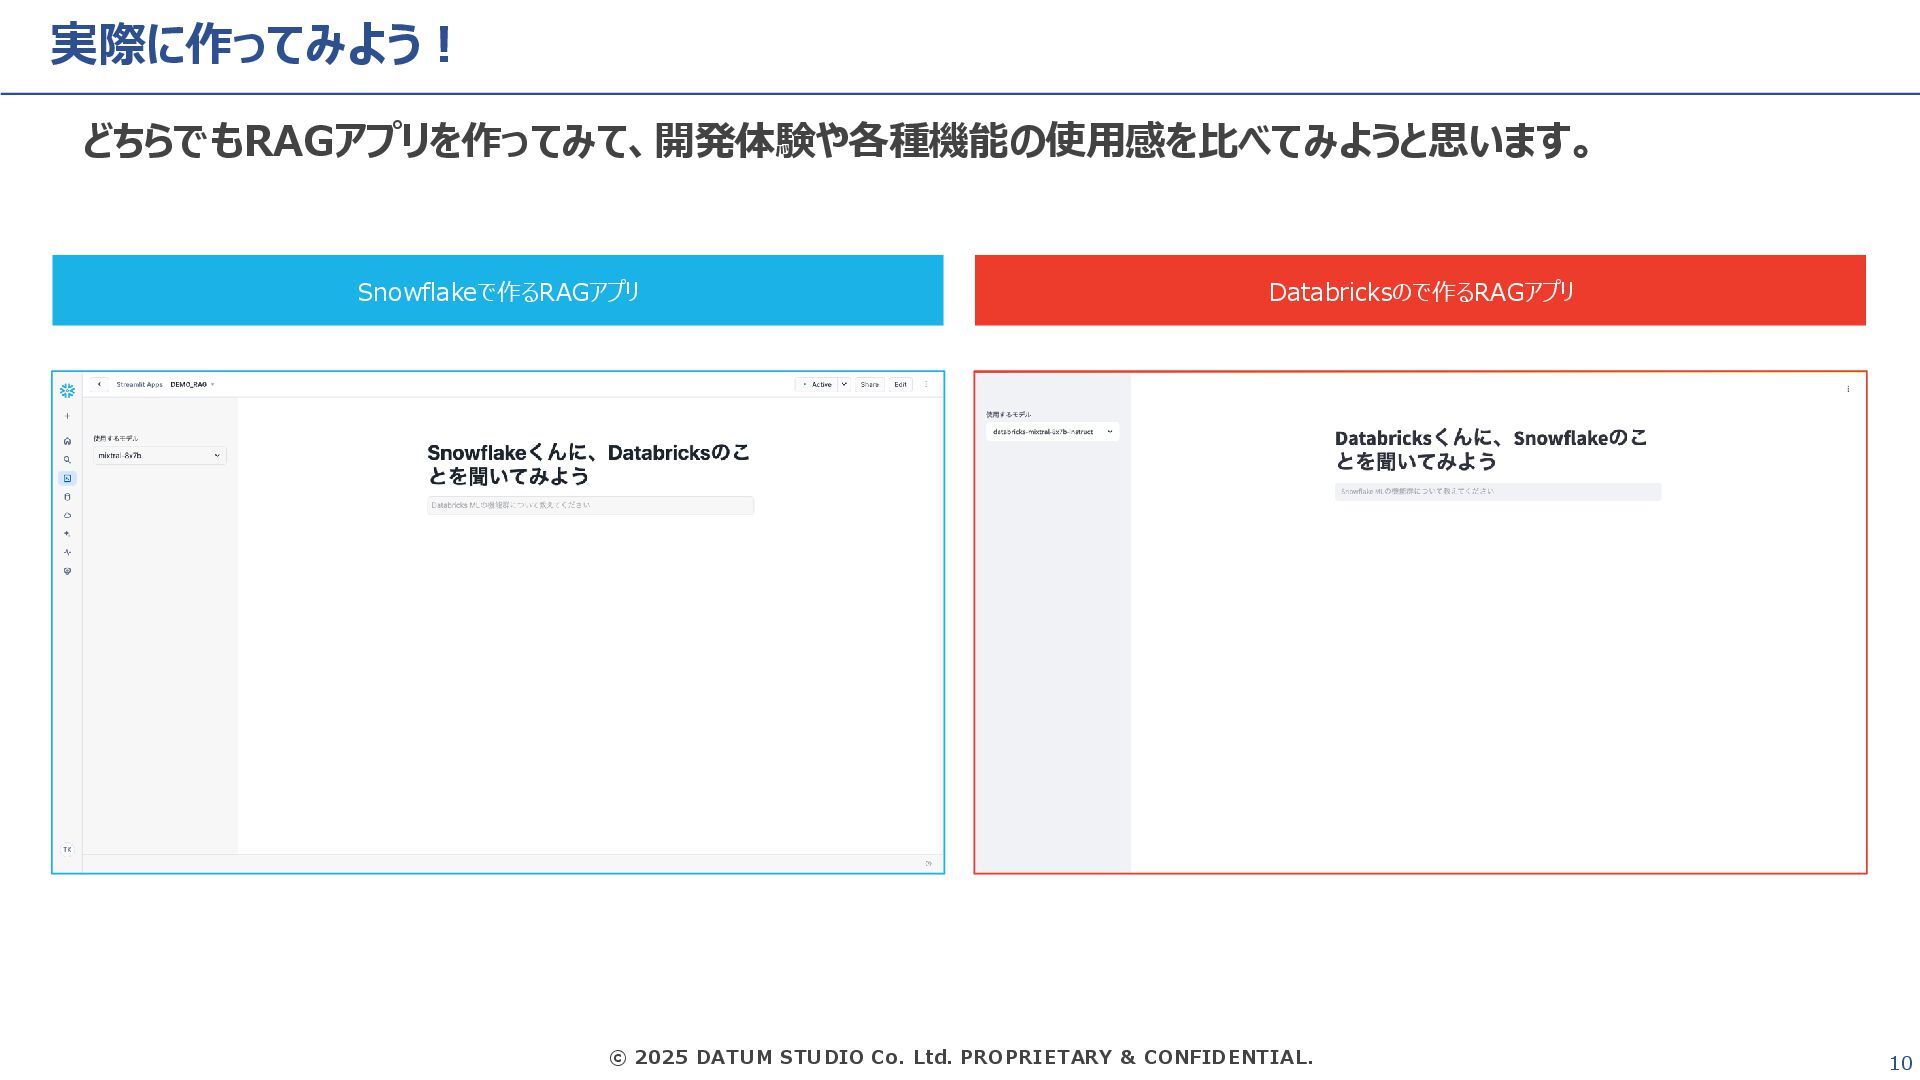Open the AI sparkle sidebar icon
Screen dimensions: 1920x1080
pos(67,534)
